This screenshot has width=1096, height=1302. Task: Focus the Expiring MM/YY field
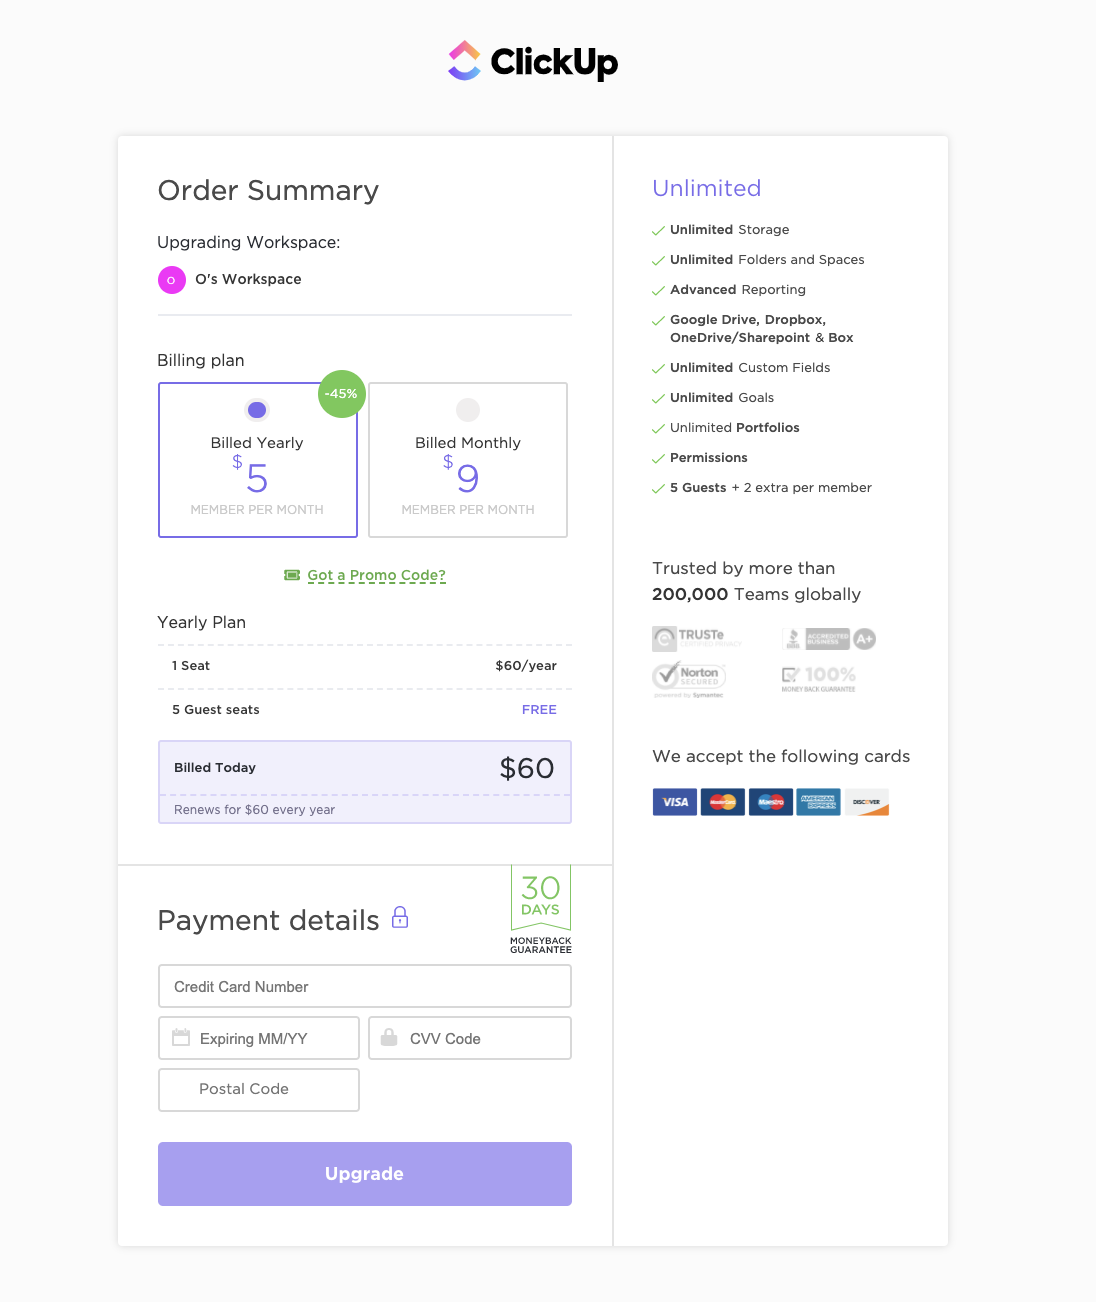259,1038
